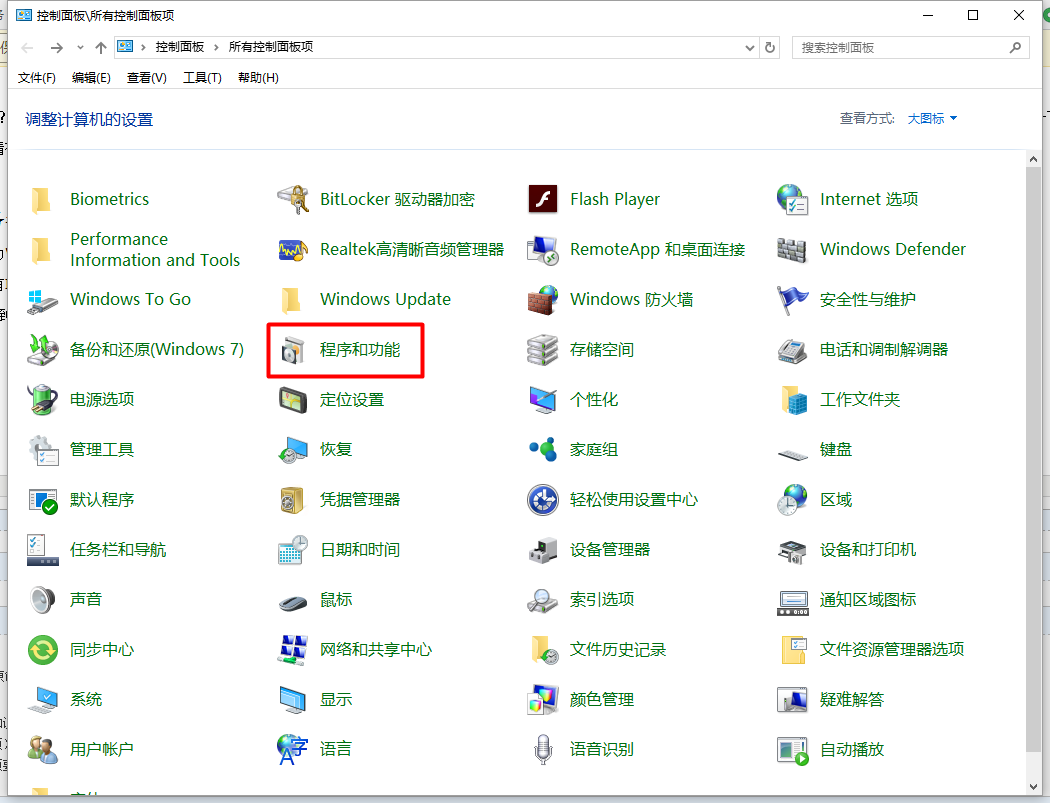Open the 疑难解答 link

[x=852, y=700]
